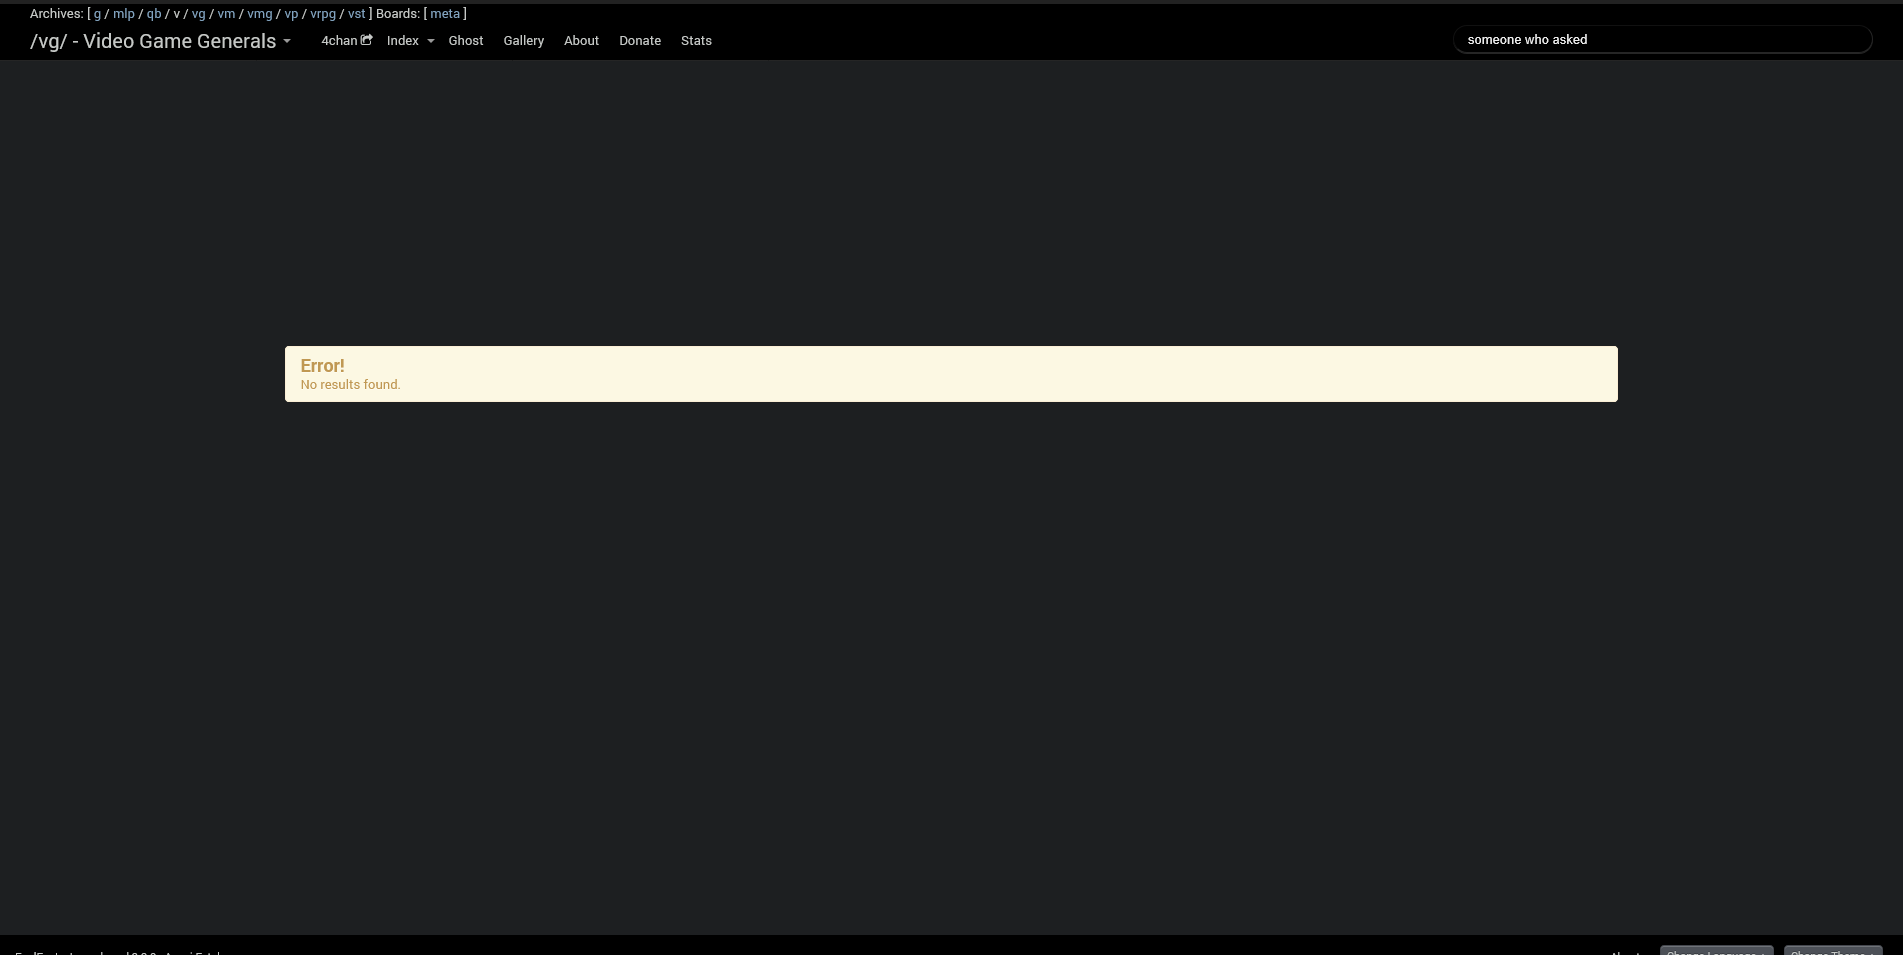The image size is (1903, 955).
Task: Open the /vg/ board title dropdown
Action: click(x=287, y=42)
